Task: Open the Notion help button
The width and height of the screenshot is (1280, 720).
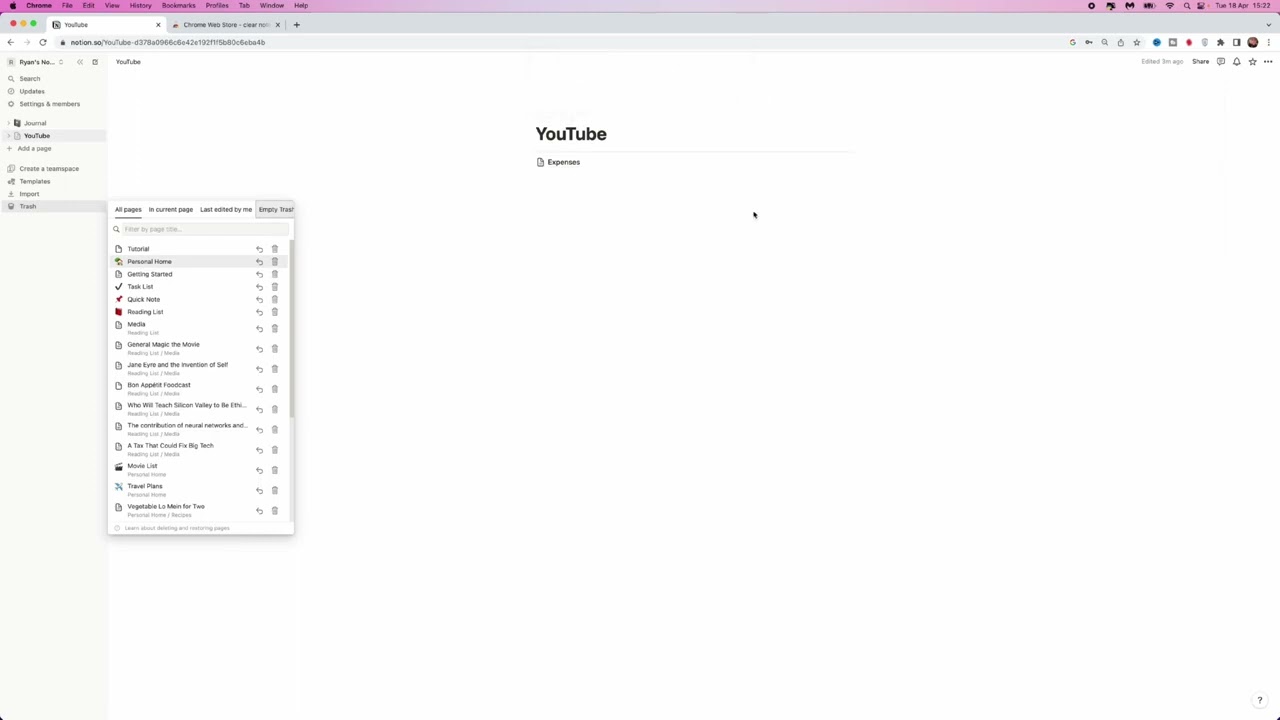Action: tap(1260, 700)
